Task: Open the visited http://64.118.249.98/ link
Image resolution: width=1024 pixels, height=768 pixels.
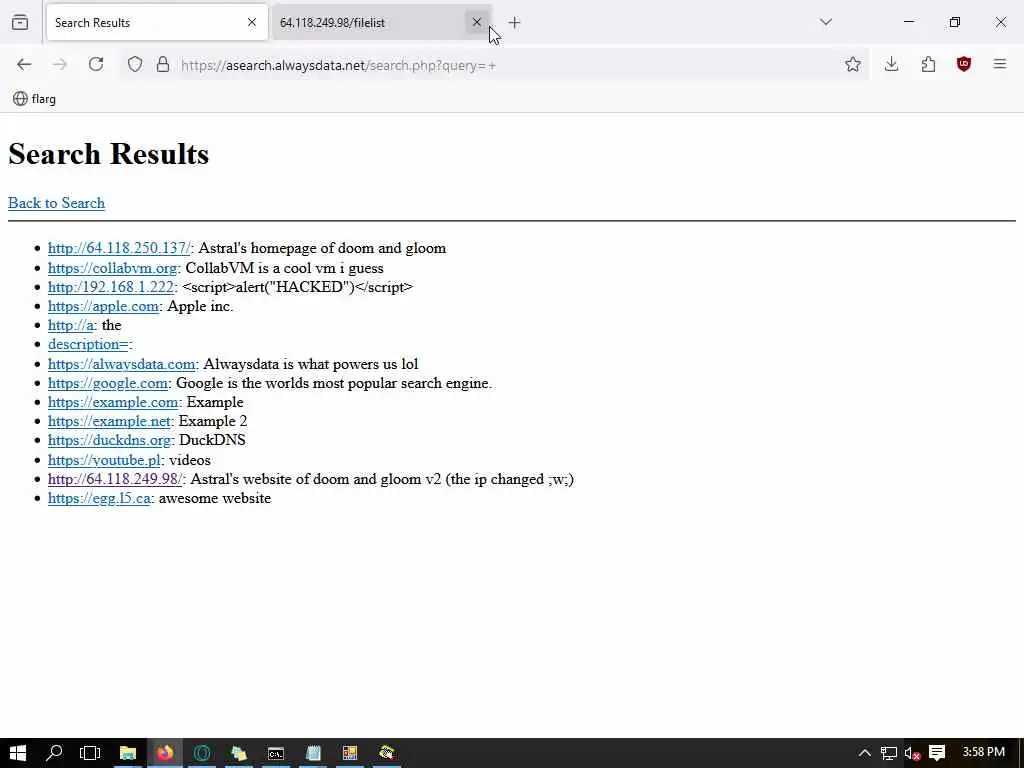Action: click(116, 479)
